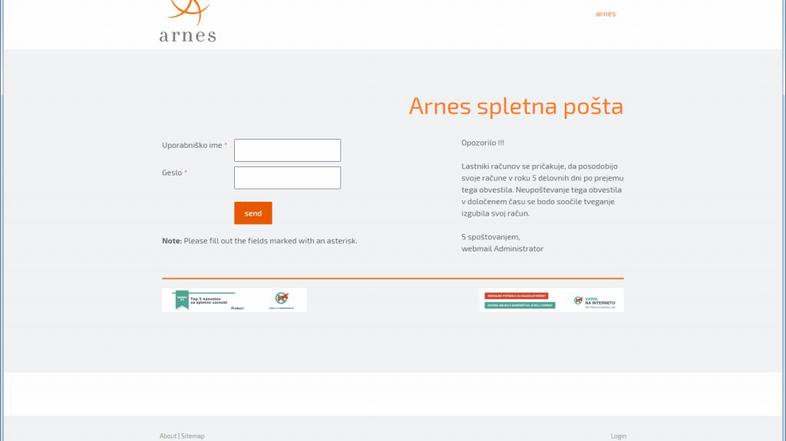Screen dimensions: 786x441
Task: Click the Note about asterisk fields
Action: point(260,241)
